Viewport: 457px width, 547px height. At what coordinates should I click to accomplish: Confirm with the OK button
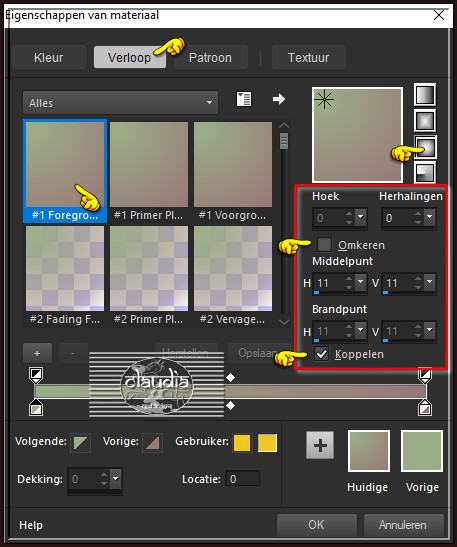(x=316, y=525)
